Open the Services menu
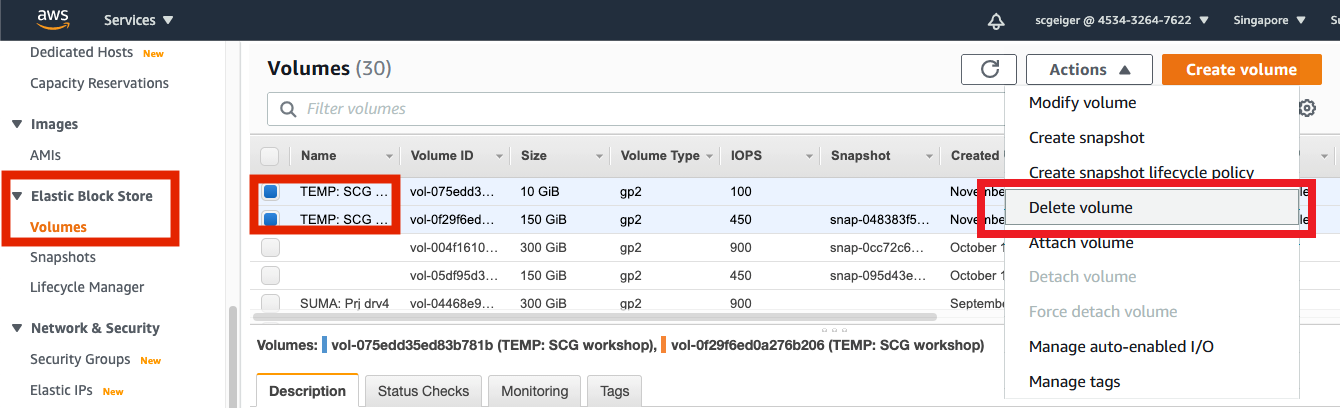 click(x=138, y=20)
